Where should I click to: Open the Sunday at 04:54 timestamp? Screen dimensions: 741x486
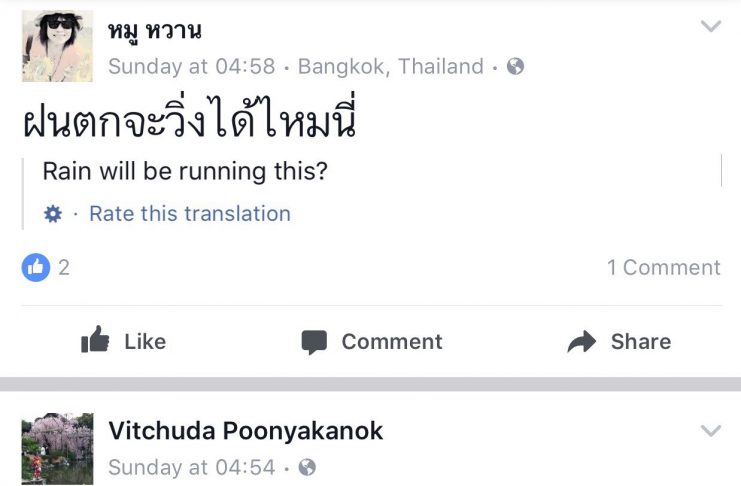coord(191,467)
